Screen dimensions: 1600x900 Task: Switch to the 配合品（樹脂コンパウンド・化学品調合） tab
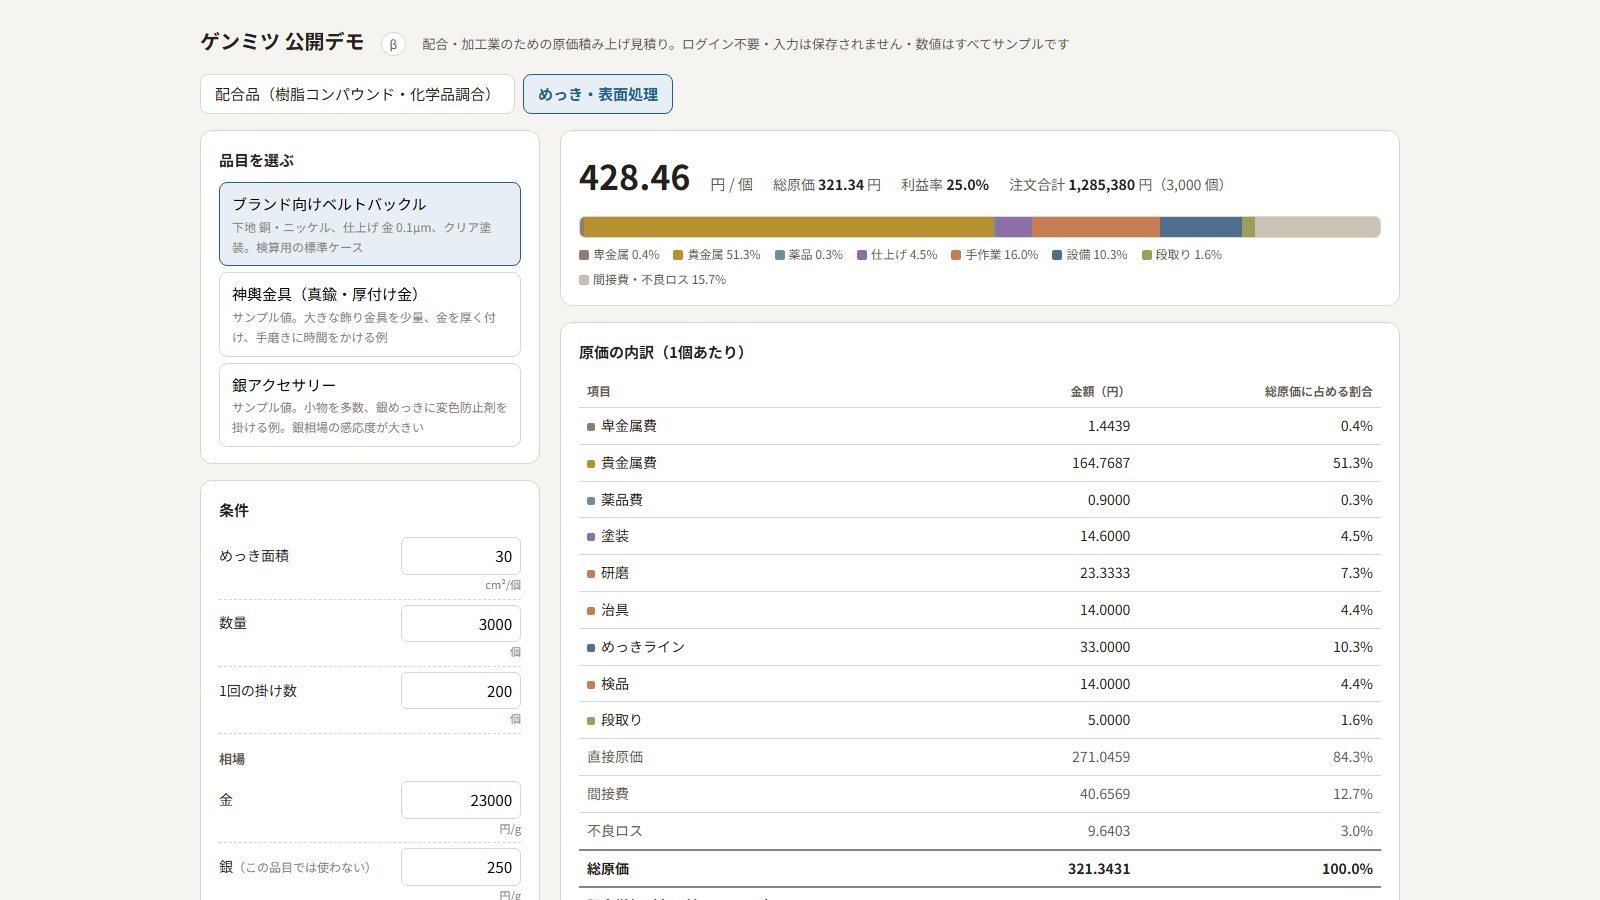tap(357, 94)
